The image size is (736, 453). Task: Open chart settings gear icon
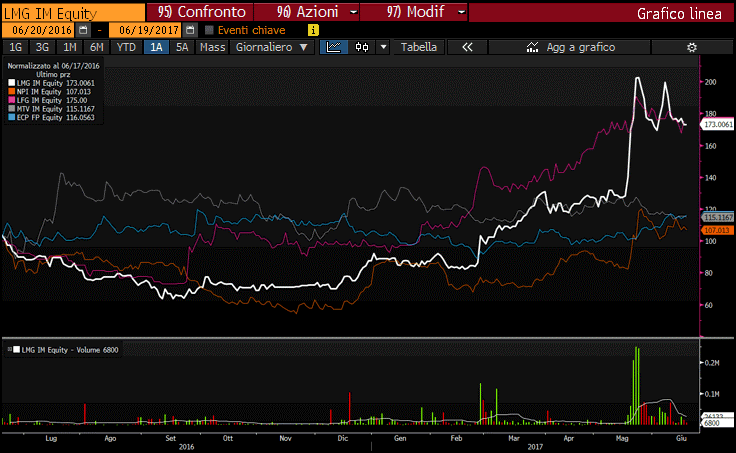click(691, 47)
